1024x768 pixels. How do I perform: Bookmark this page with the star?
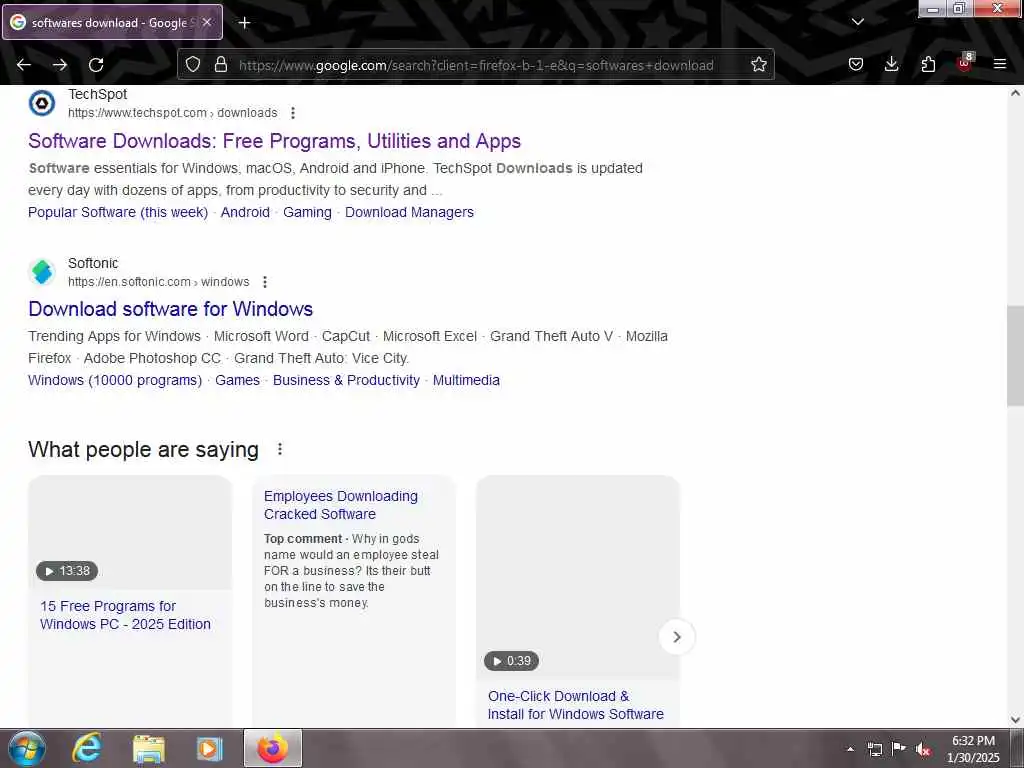[758, 64]
